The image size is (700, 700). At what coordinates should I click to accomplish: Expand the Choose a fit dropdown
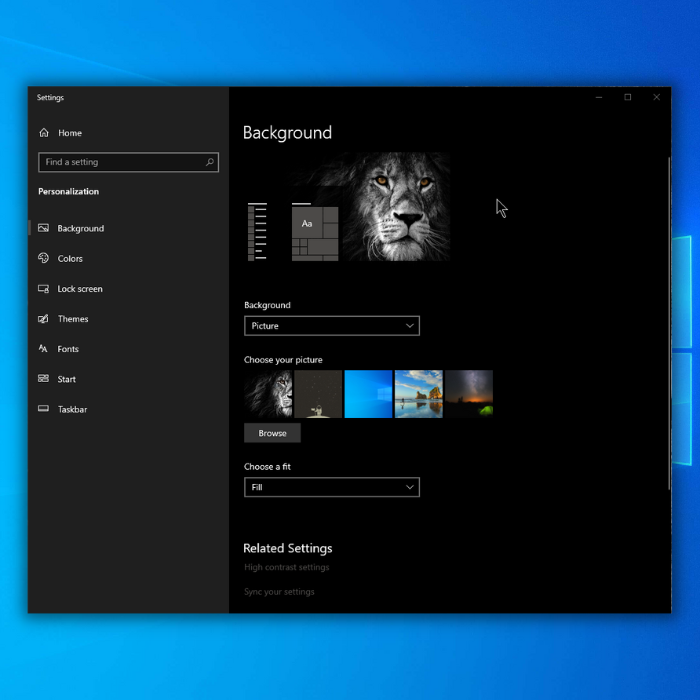[x=331, y=487]
